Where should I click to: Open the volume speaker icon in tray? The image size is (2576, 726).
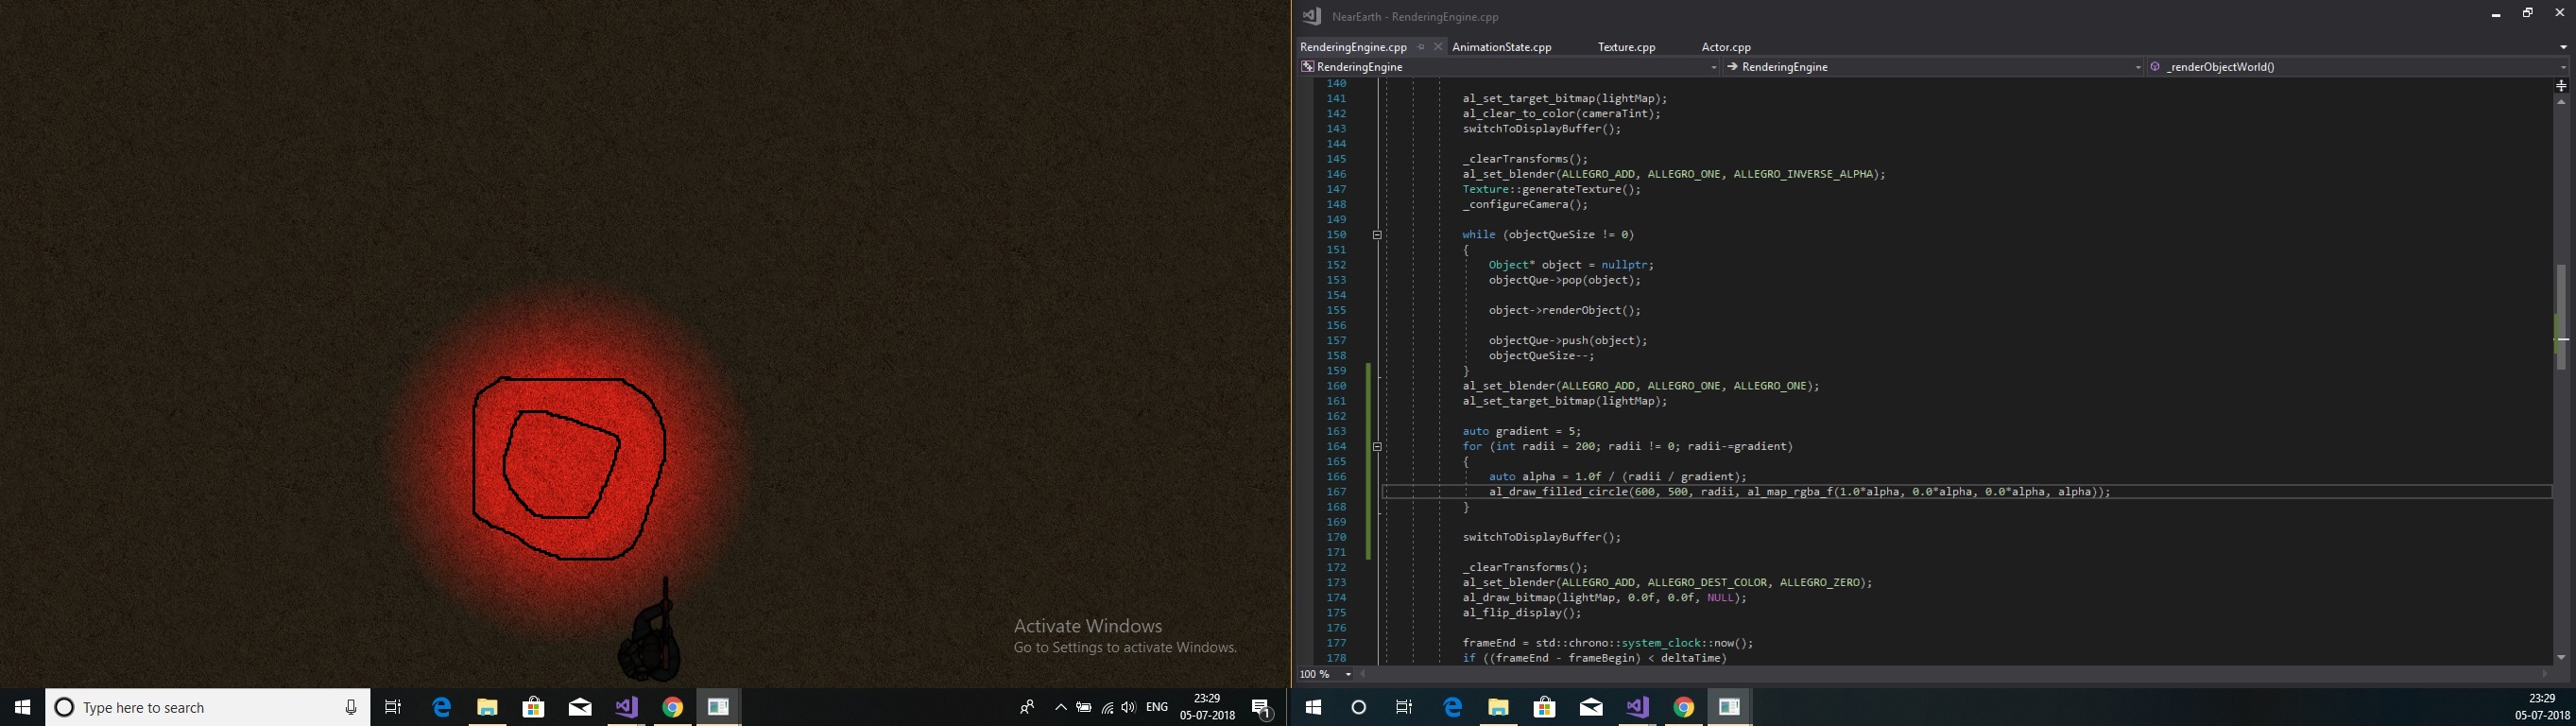[1129, 708]
